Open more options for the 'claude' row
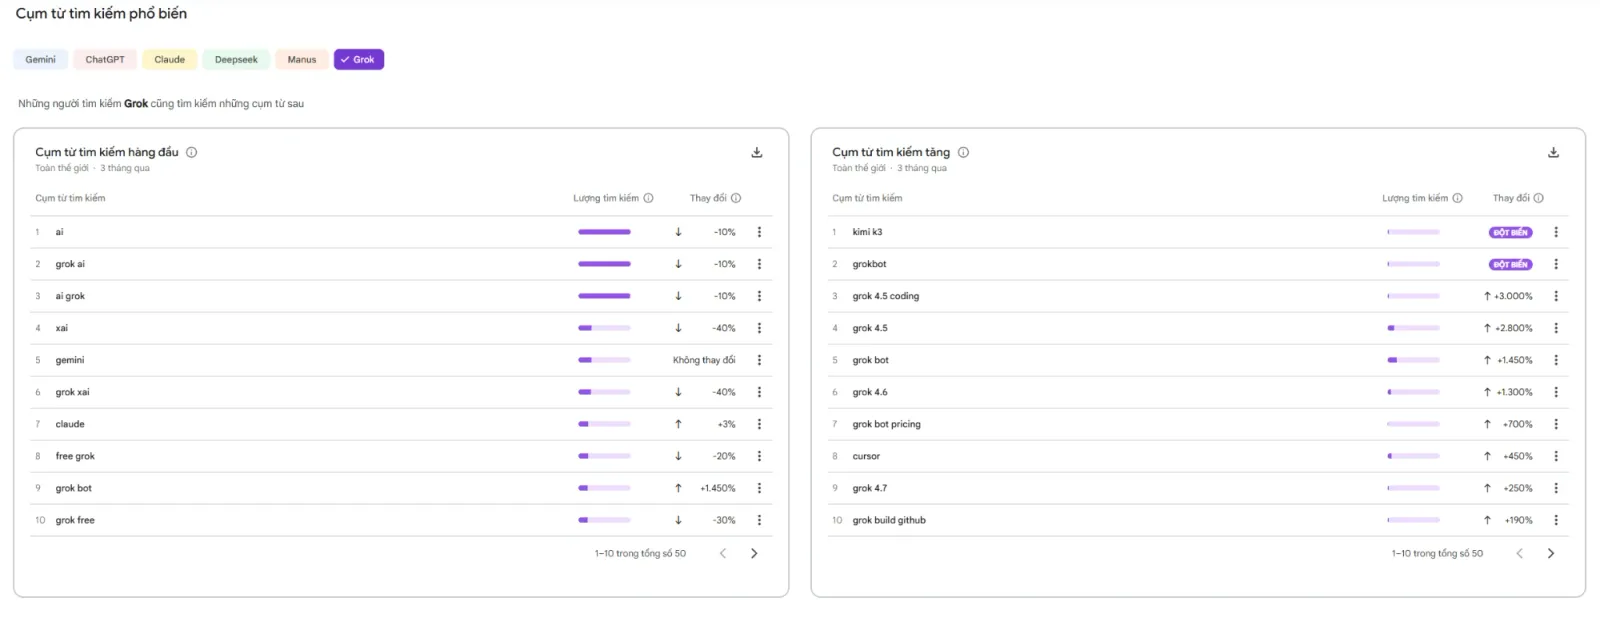The image size is (1600, 618). (759, 424)
